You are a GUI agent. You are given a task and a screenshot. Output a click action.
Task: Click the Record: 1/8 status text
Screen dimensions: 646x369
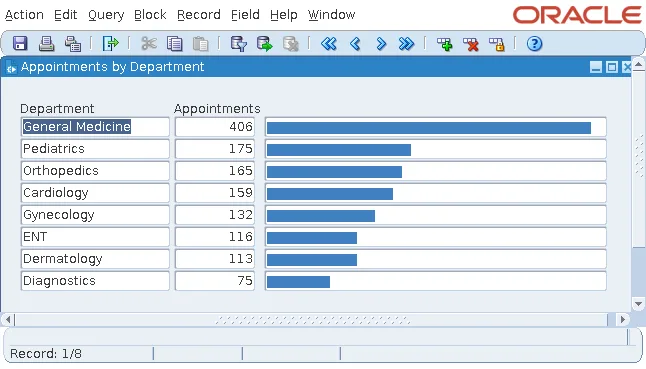46,354
